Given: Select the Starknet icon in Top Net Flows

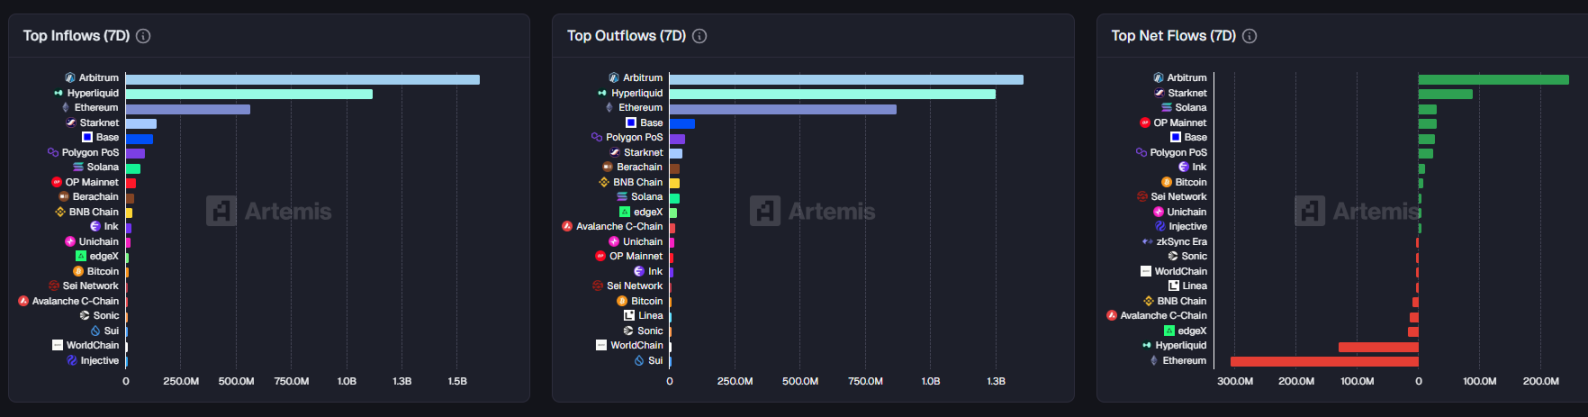Looking at the screenshot, I should [x=1159, y=93].
